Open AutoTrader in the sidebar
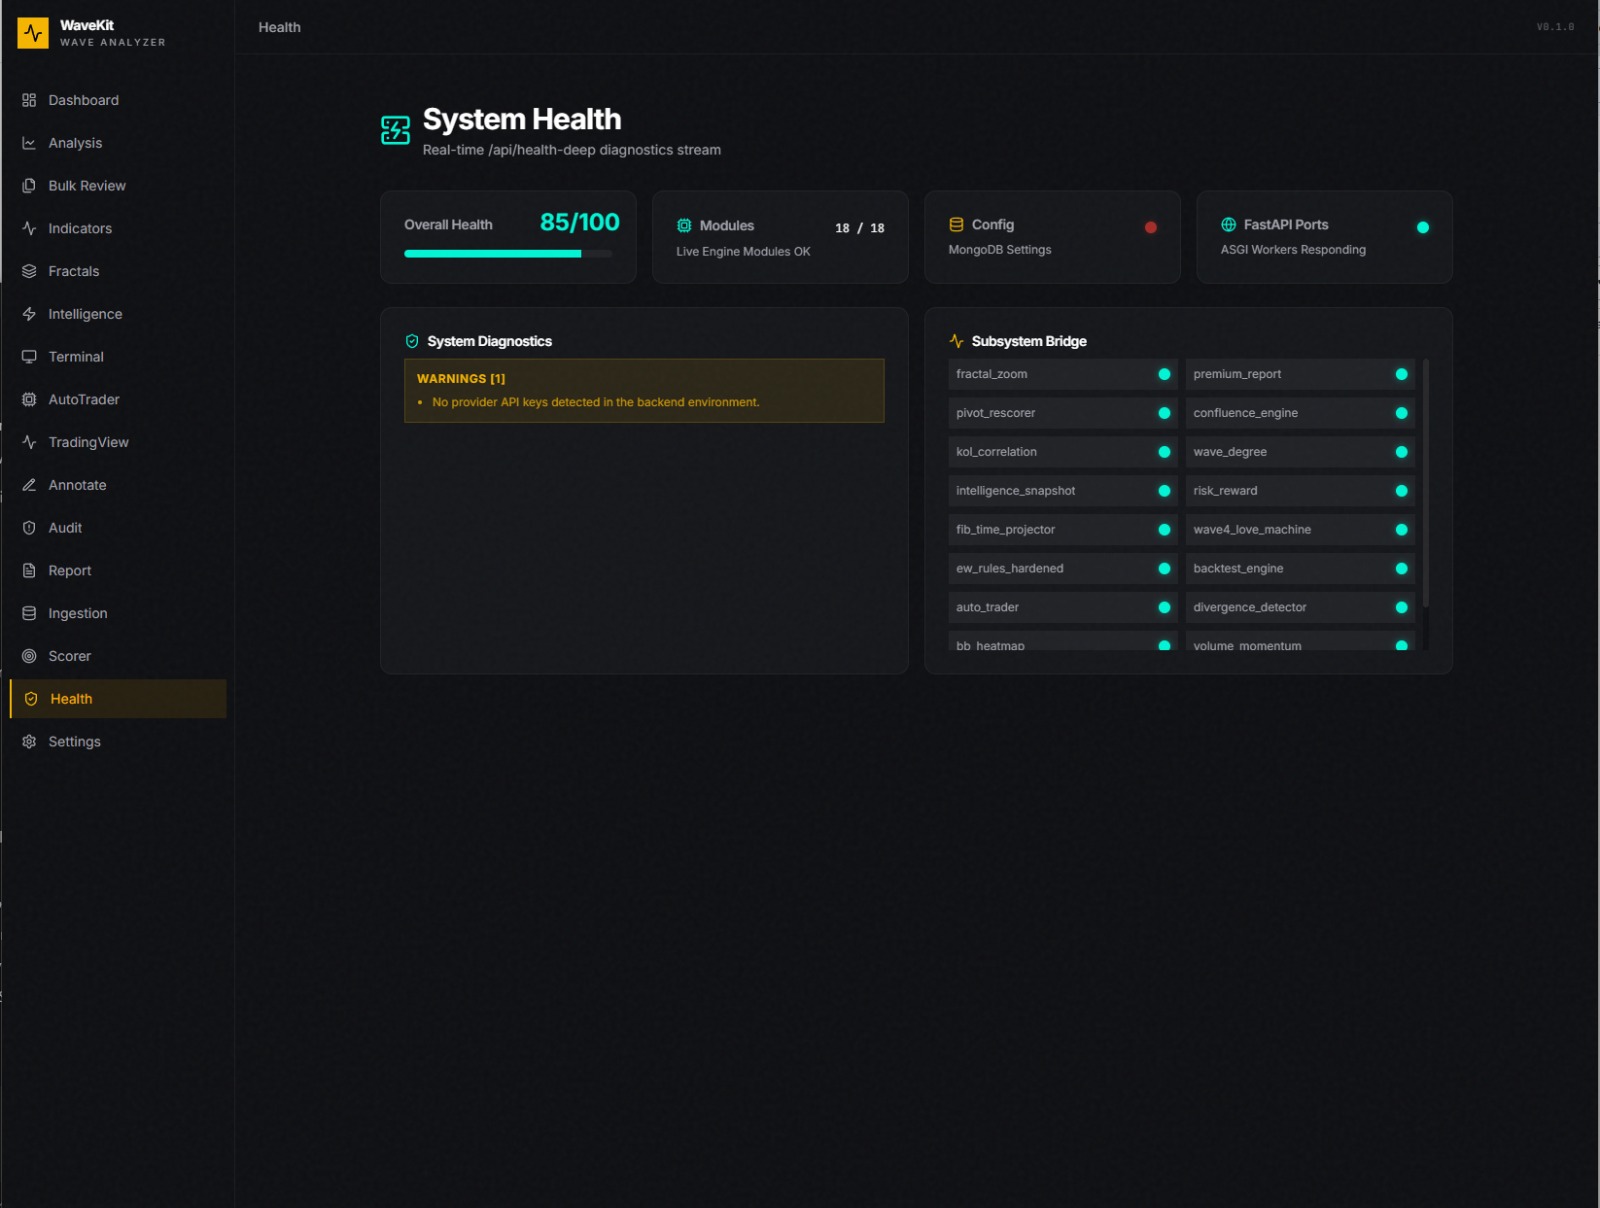This screenshot has width=1600, height=1208. [118, 399]
